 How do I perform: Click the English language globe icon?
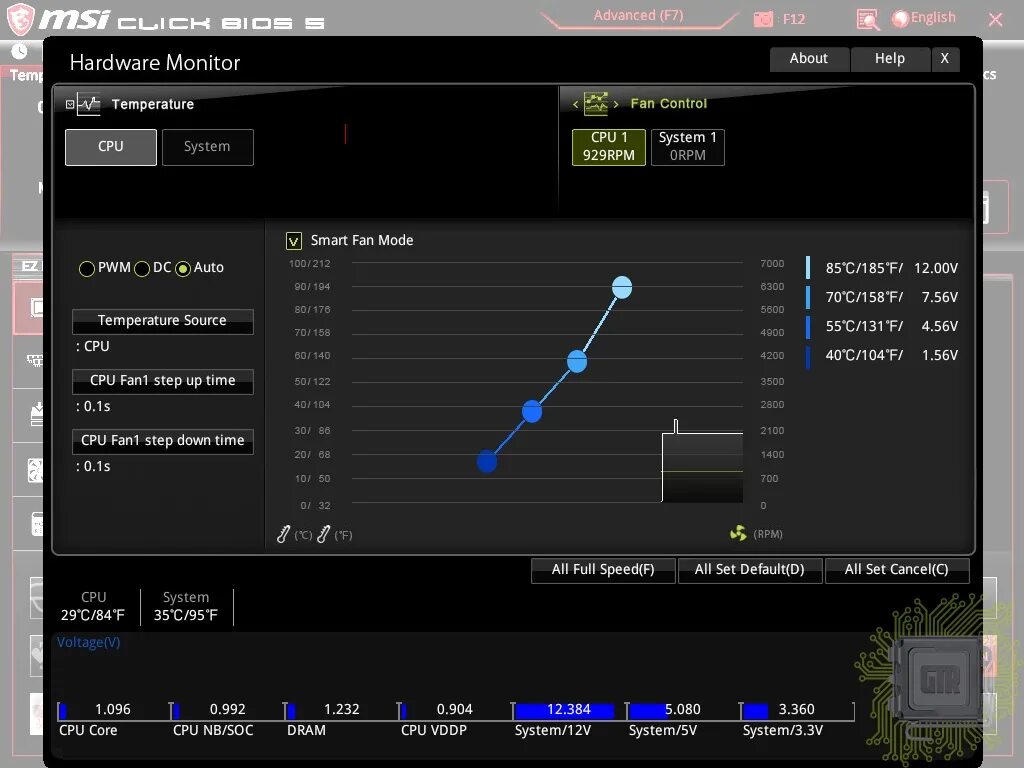pos(900,18)
